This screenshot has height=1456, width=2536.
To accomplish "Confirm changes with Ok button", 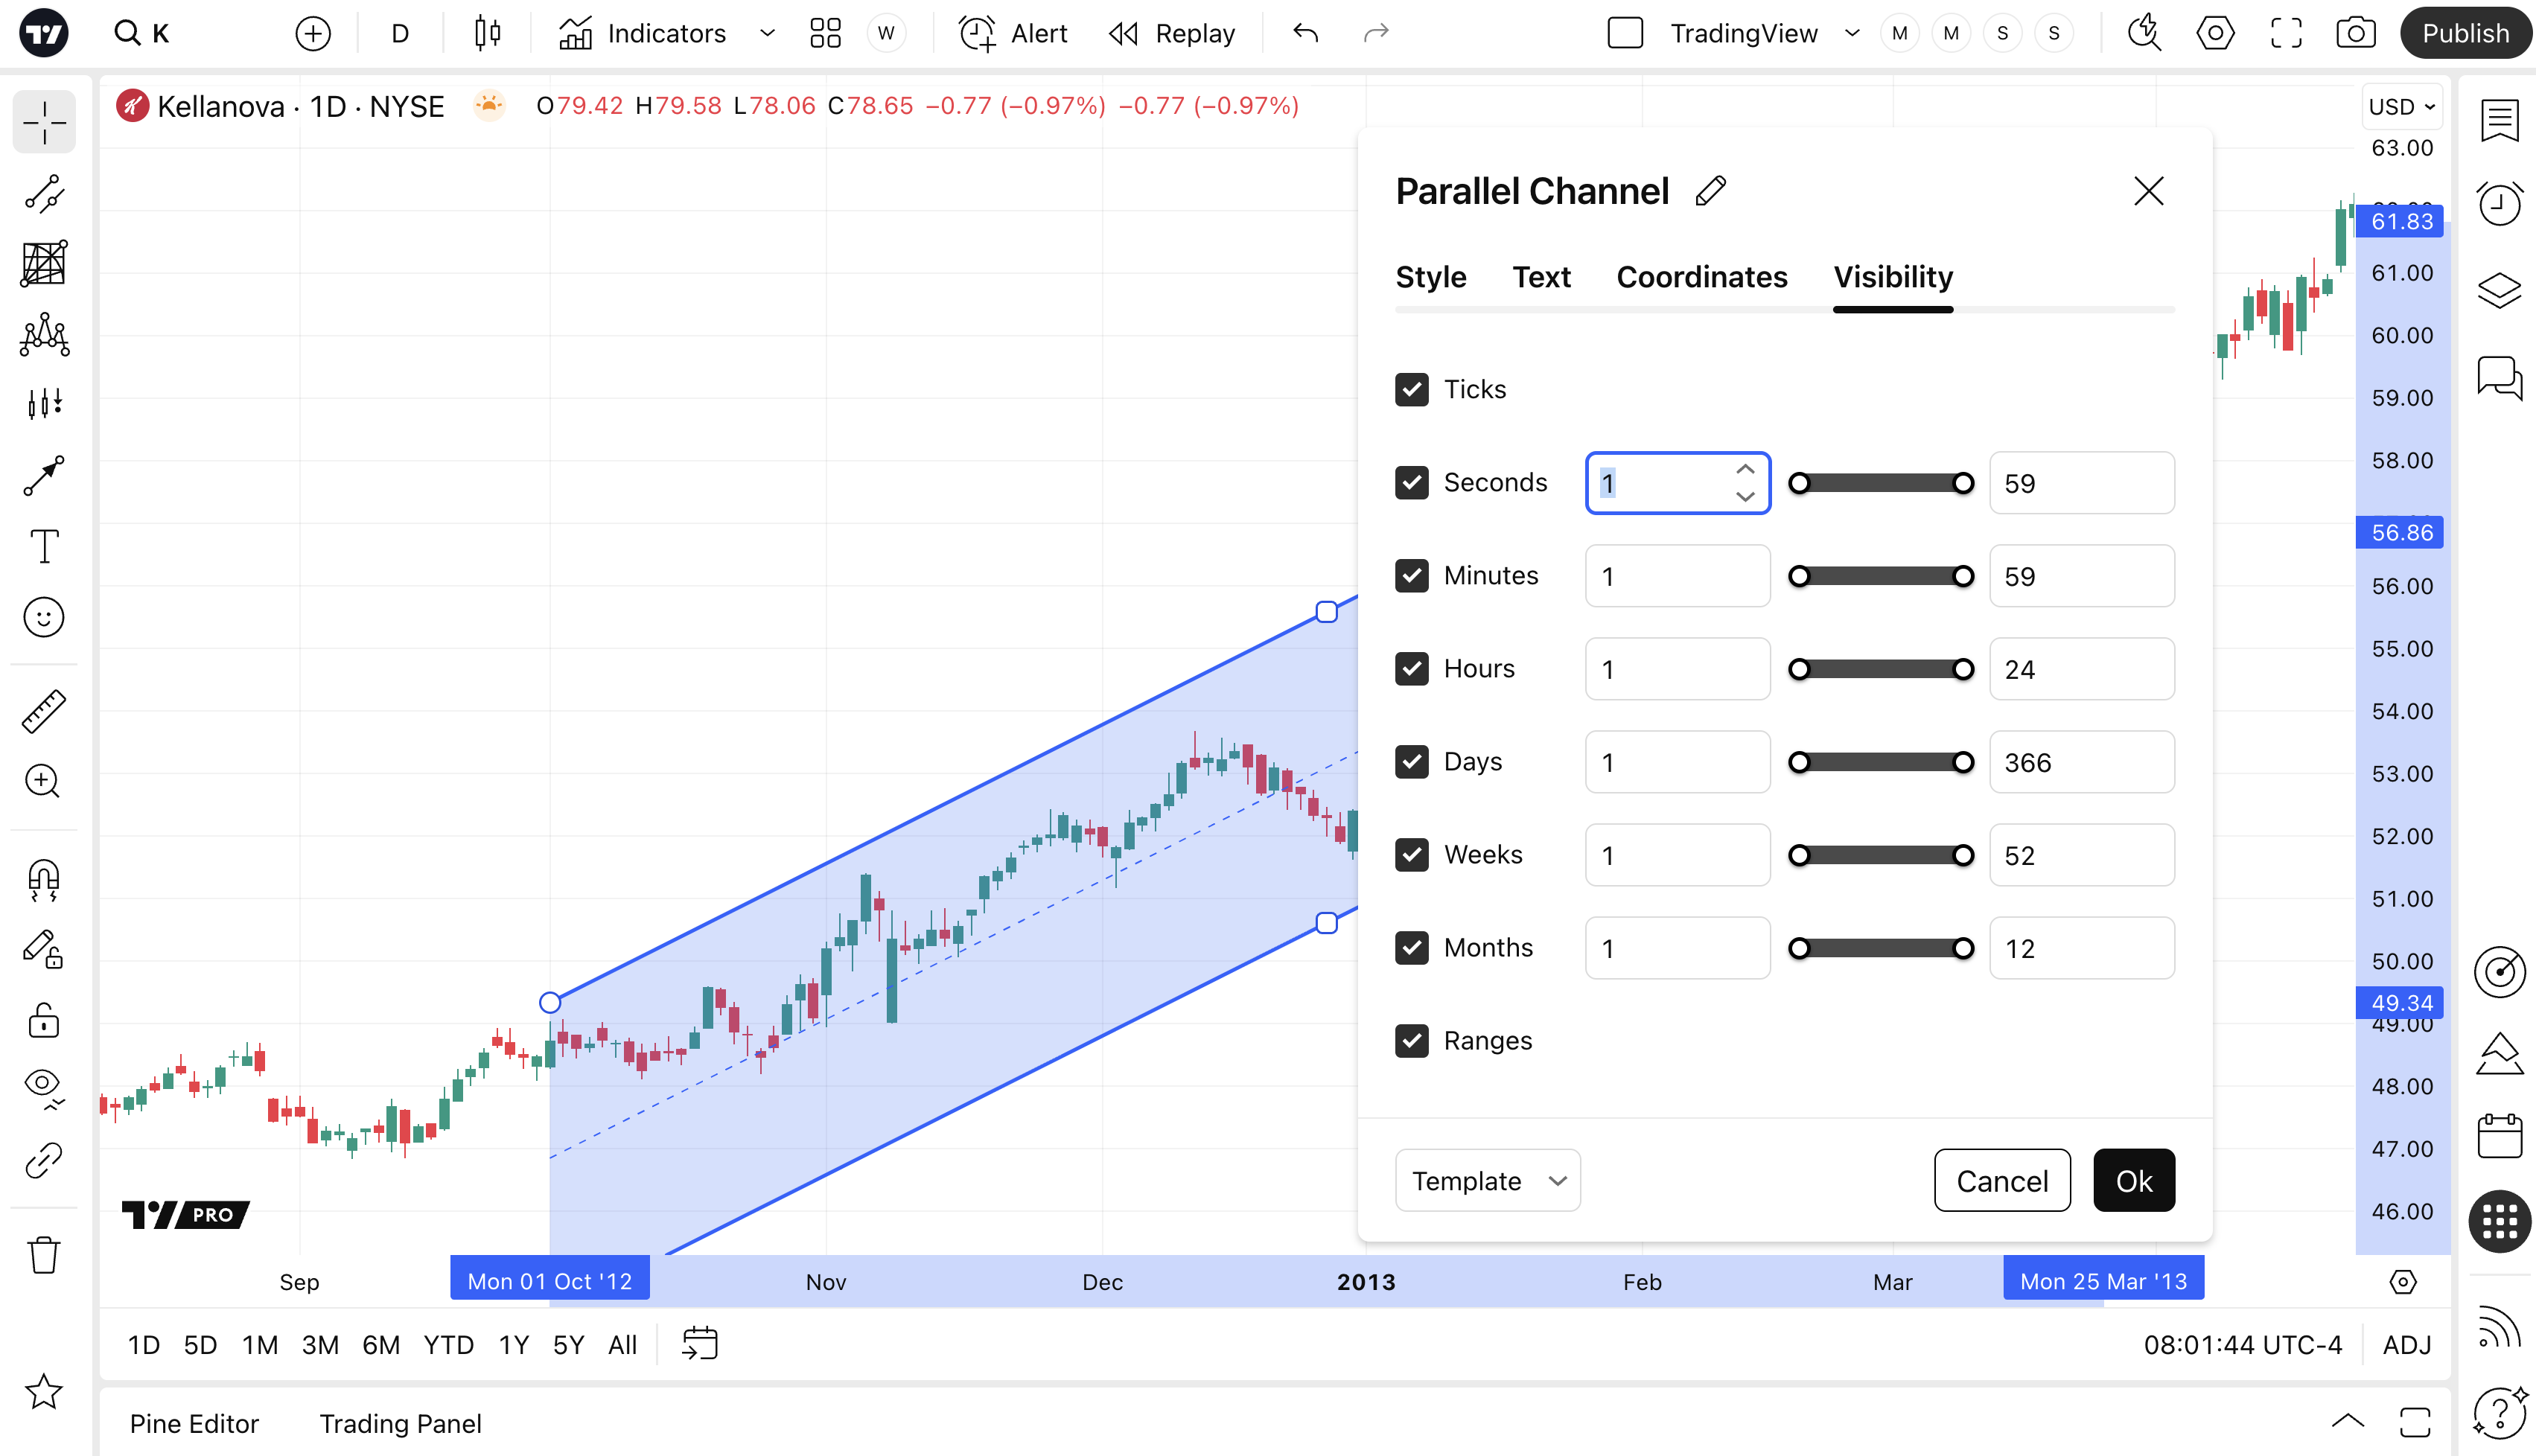I will click(2134, 1180).
